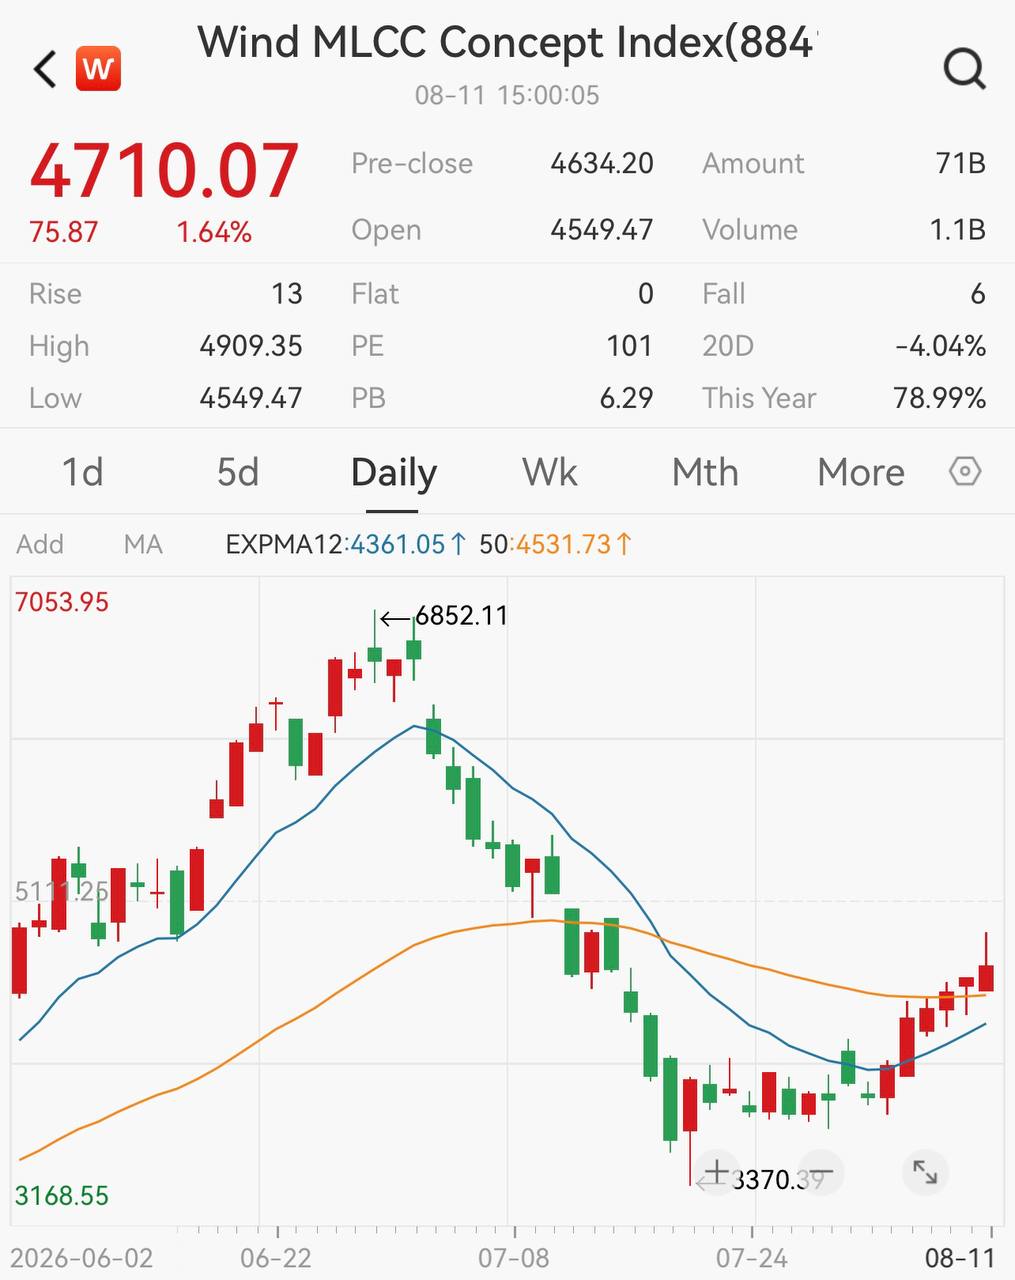Zoom in chart with plus icon

pyautogui.click(x=717, y=1172)
